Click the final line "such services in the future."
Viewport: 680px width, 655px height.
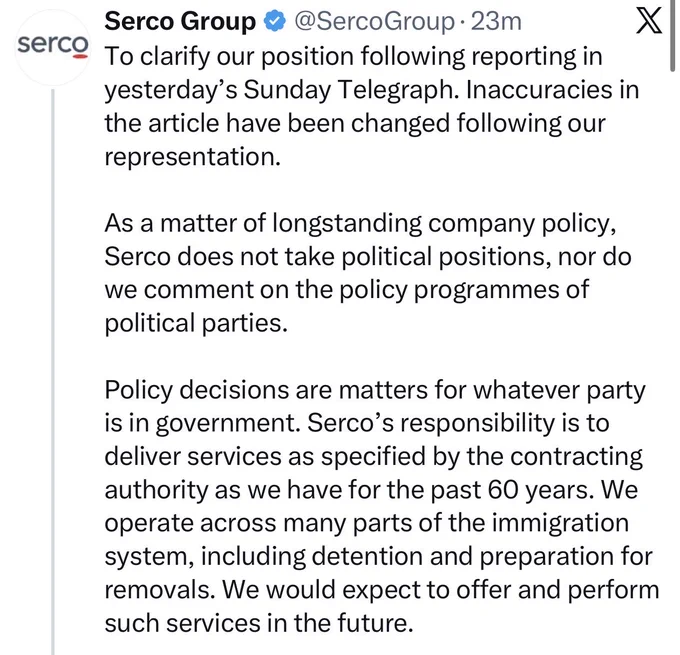coord(259,623)
